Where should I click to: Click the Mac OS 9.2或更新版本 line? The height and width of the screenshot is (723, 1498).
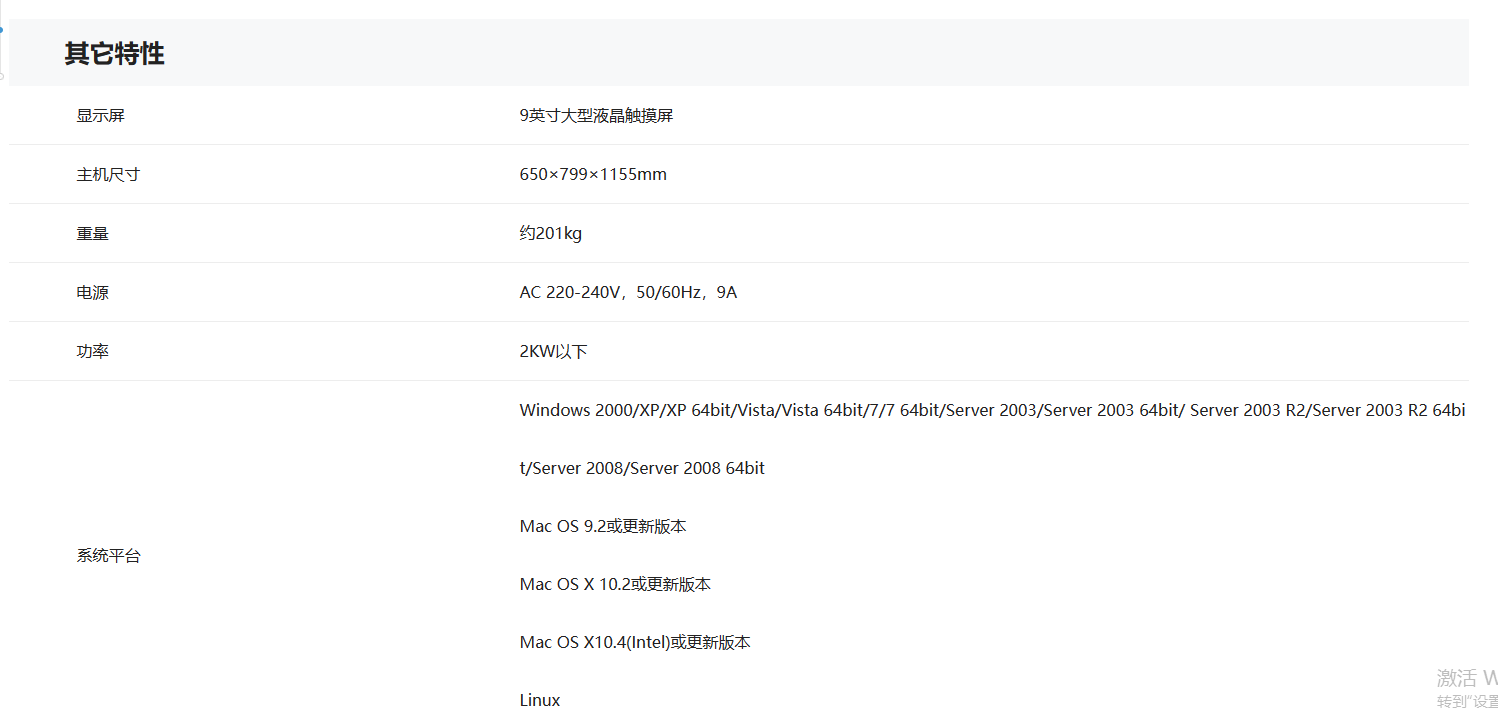click(x=603, y=527)
